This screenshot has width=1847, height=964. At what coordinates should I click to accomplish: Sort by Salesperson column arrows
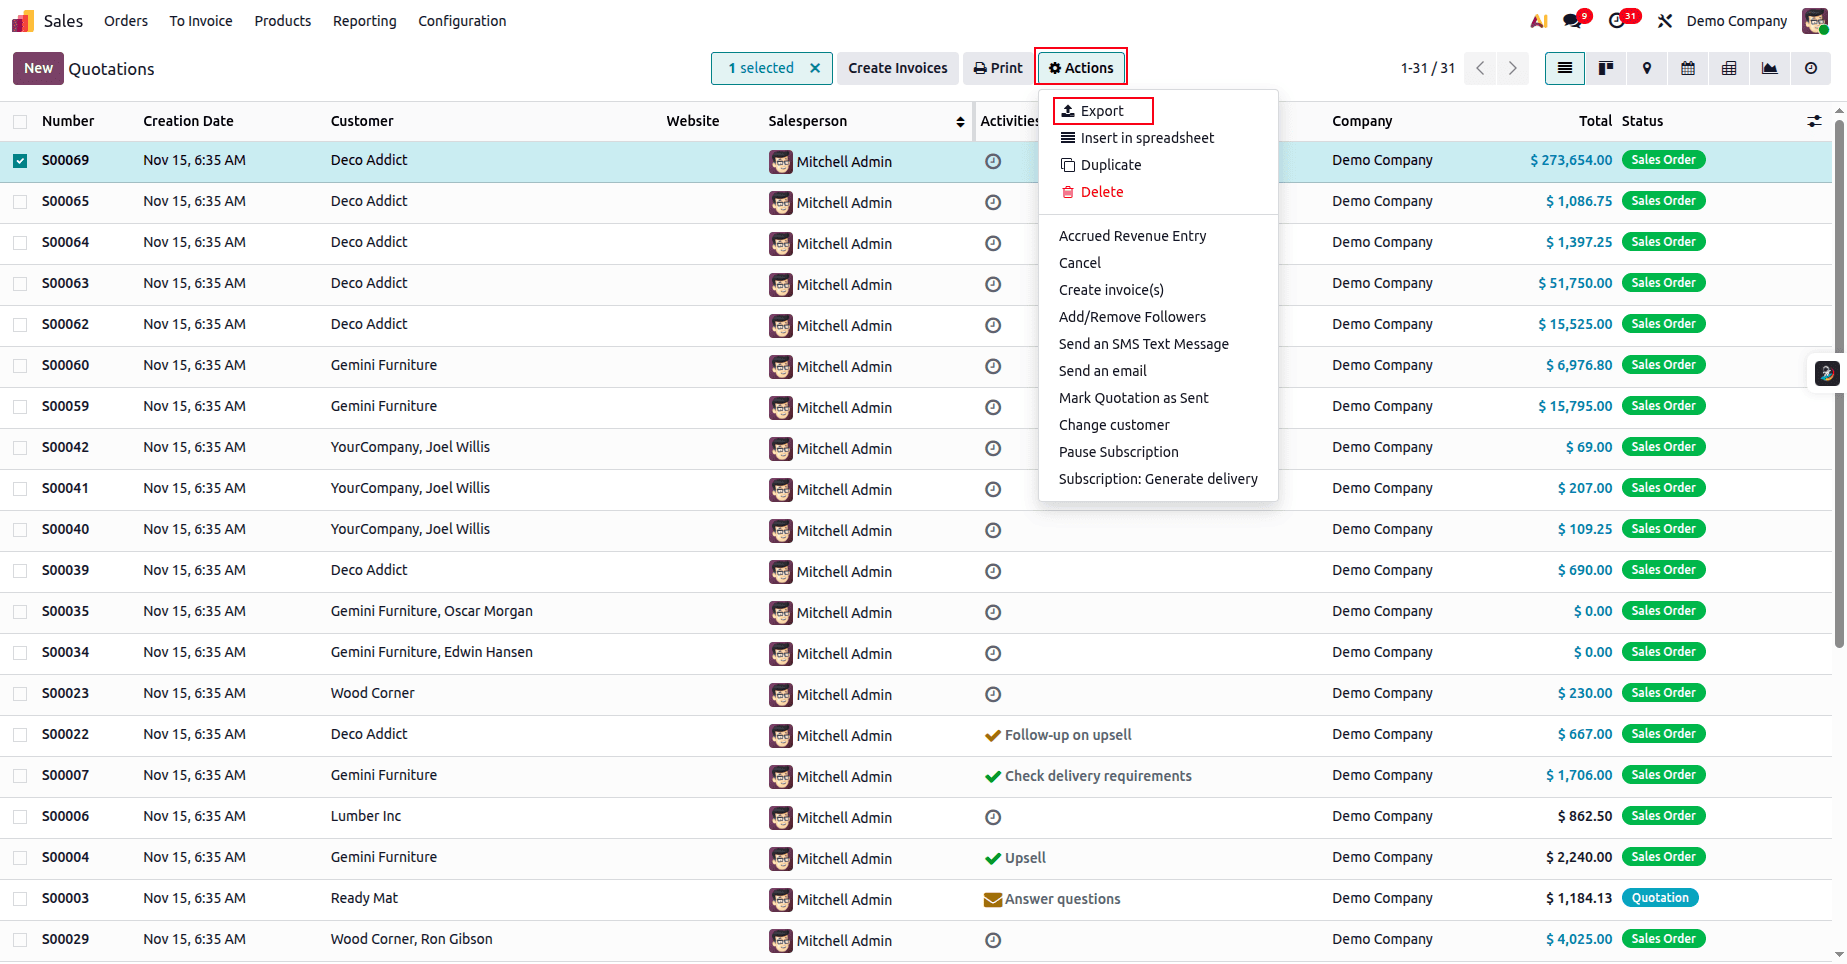coord(961,121)
